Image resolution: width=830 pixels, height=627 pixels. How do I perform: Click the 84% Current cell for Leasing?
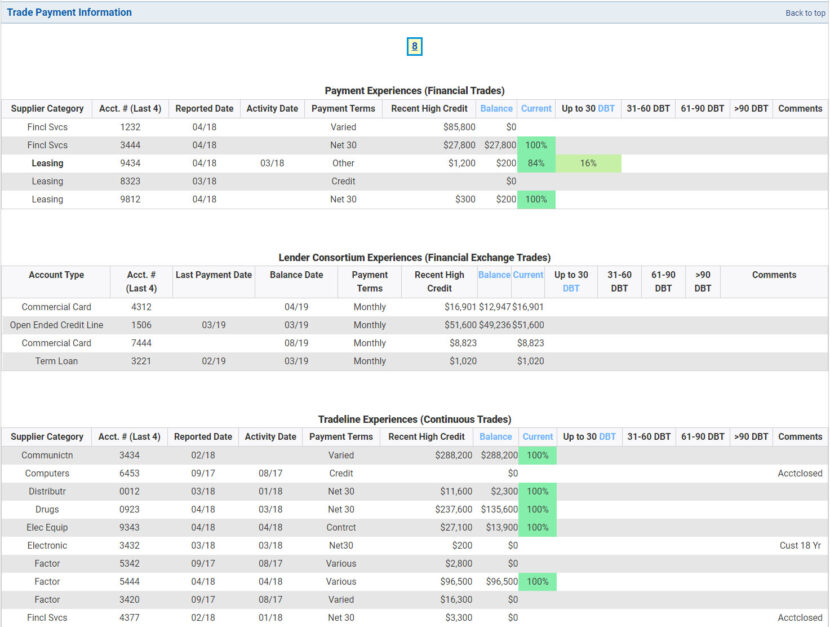[x=536, y=163]
